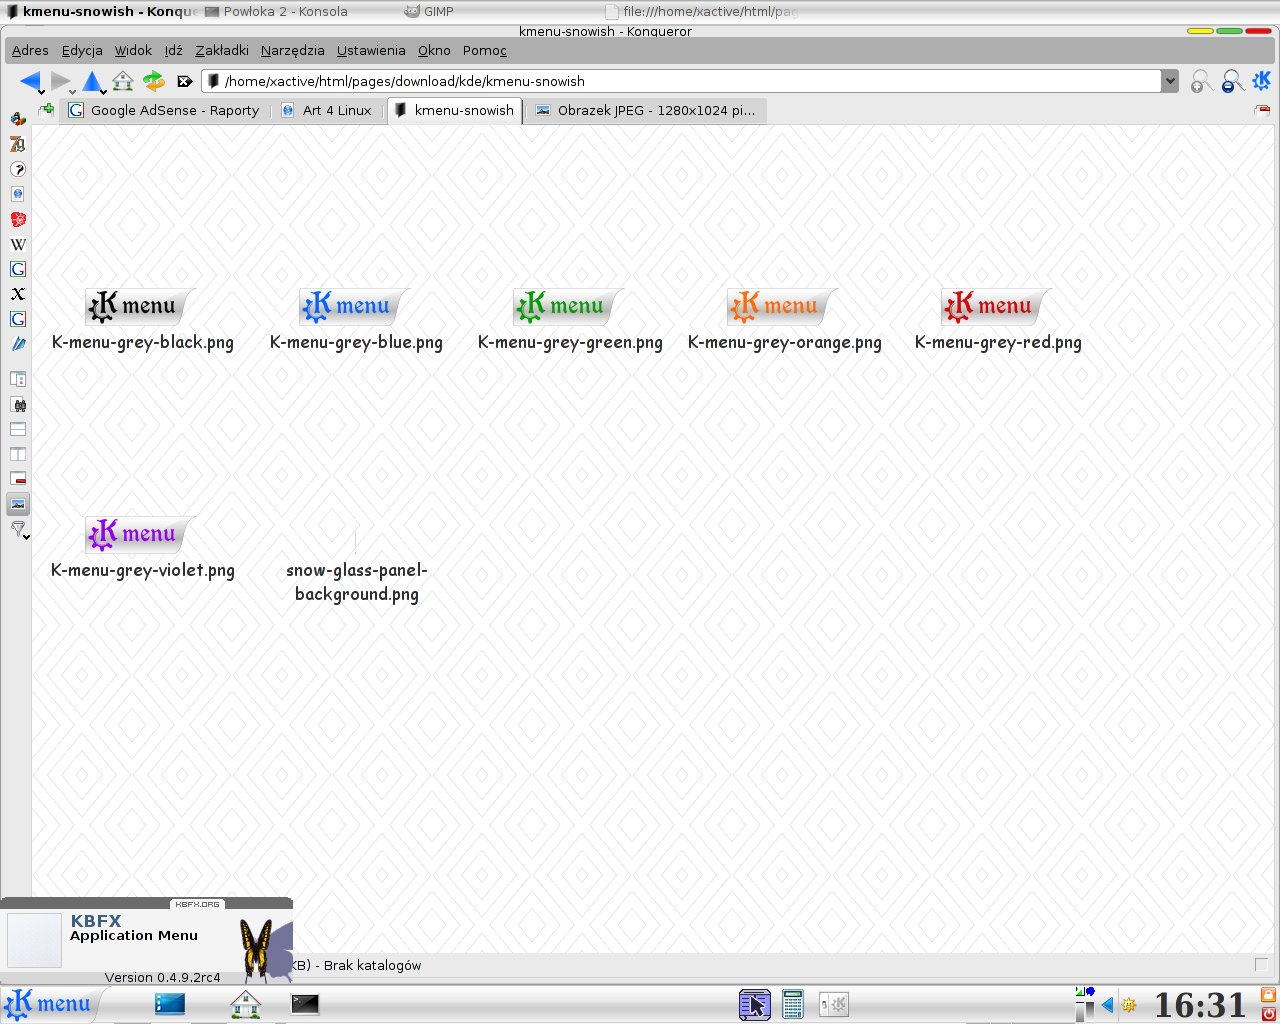This screenshot has width=1280, height=1024.
Task: Switch to GIMP window in taskbar
Action: [x=429, y=12]
